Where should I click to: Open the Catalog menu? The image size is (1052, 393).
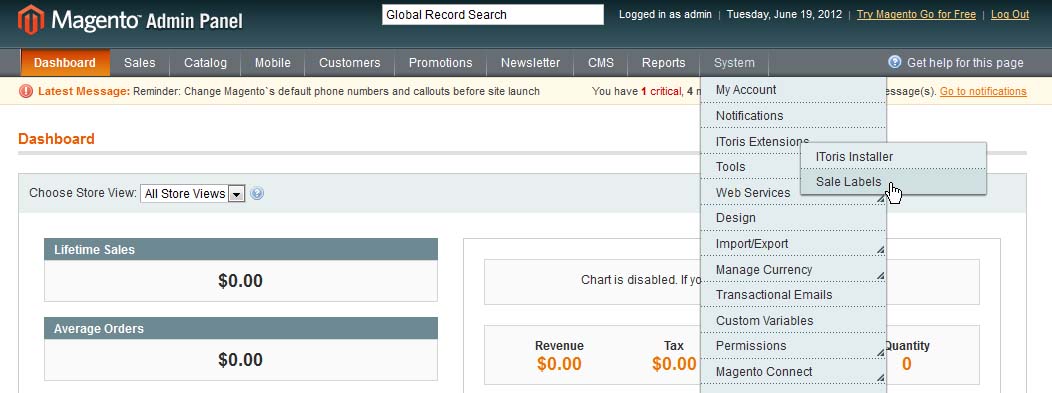[x=205, y=62]
